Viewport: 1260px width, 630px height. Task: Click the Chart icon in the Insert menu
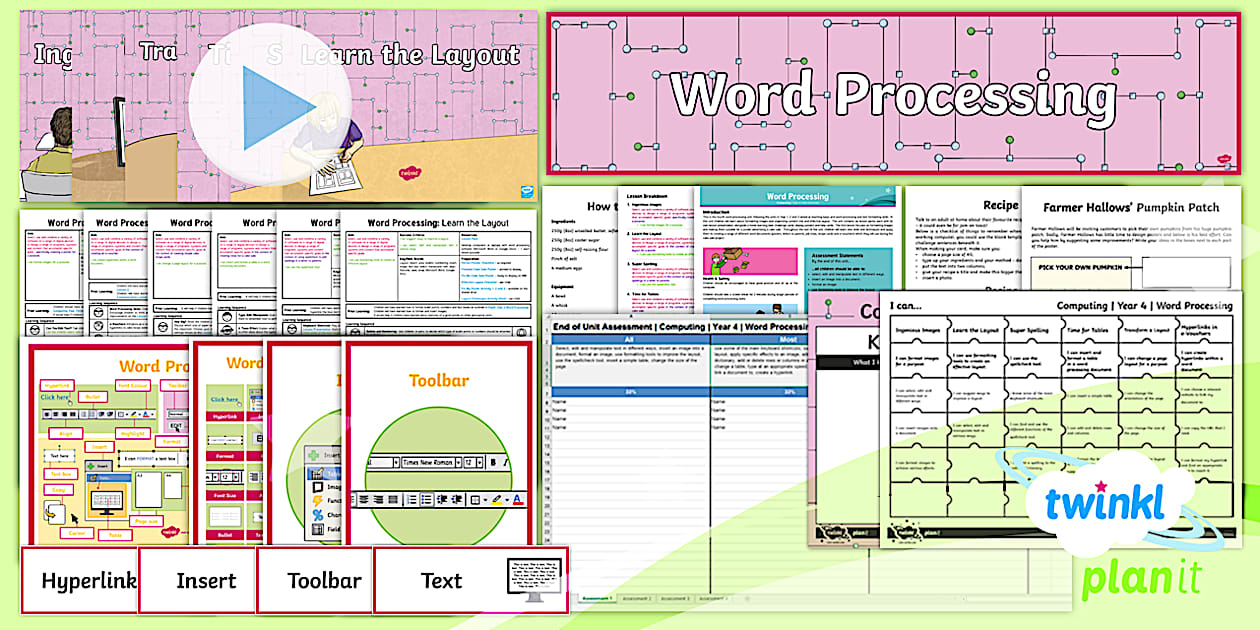tap(318, 513)
